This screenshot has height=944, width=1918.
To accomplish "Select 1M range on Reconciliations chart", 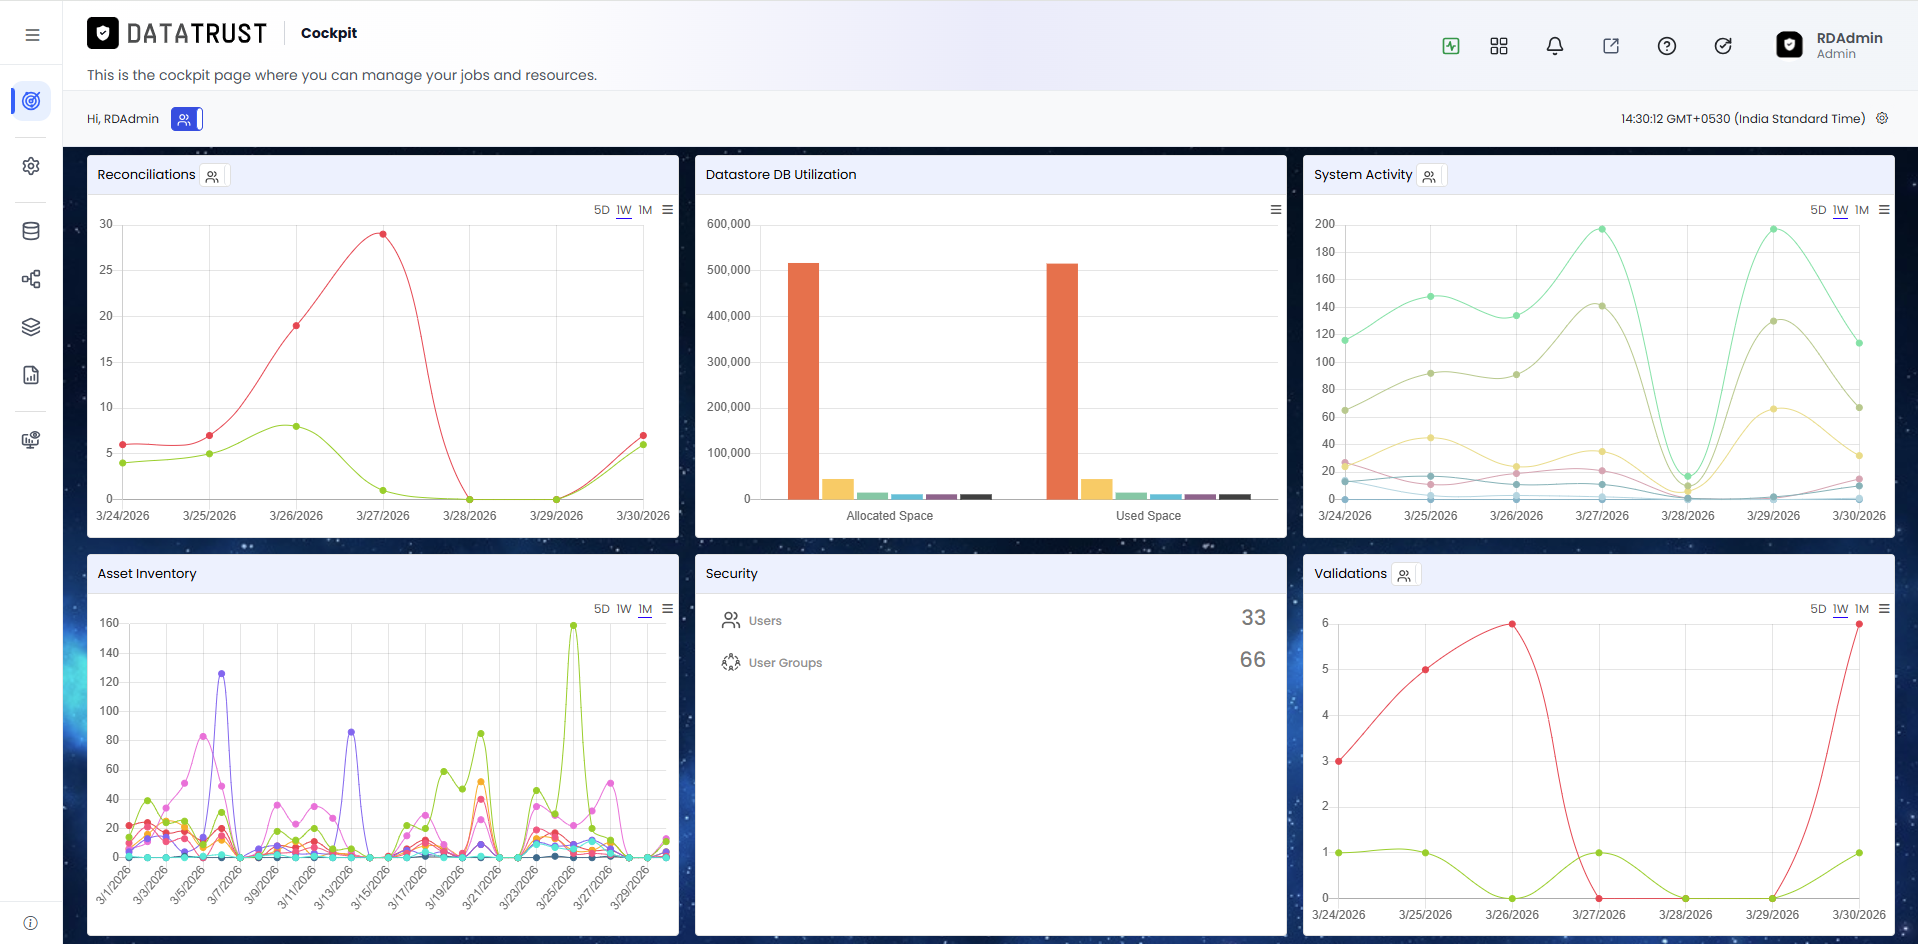I will (x=645, y=210).
